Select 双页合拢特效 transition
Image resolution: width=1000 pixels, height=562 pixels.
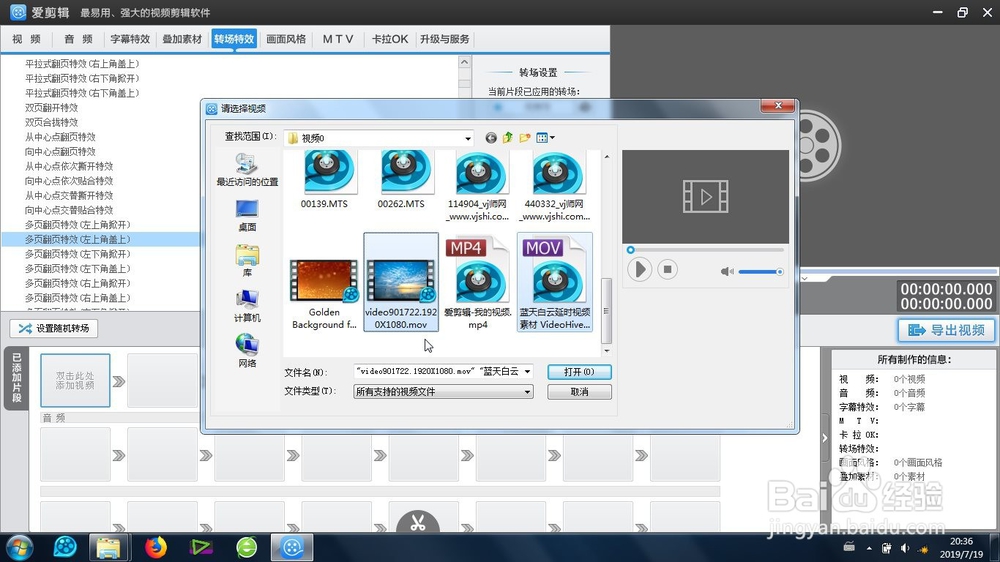52,122
